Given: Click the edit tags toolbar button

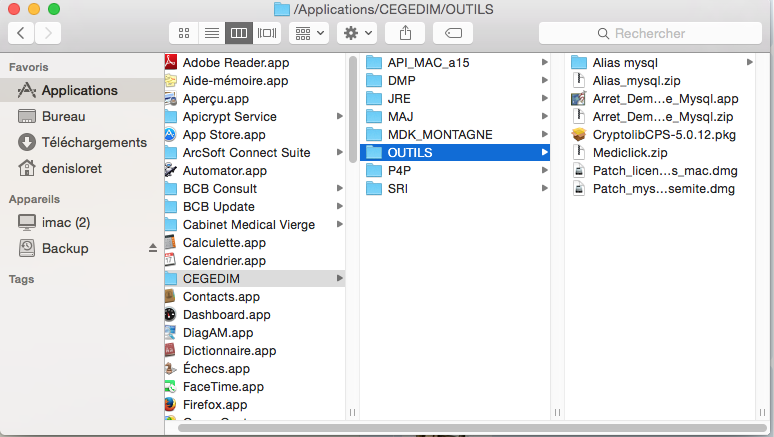Looking at the screenshot, I should pos(453,33).
